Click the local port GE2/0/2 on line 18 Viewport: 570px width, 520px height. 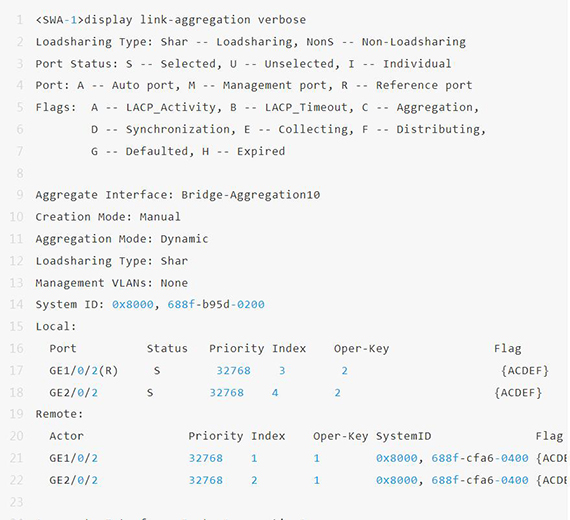[73, 393]
